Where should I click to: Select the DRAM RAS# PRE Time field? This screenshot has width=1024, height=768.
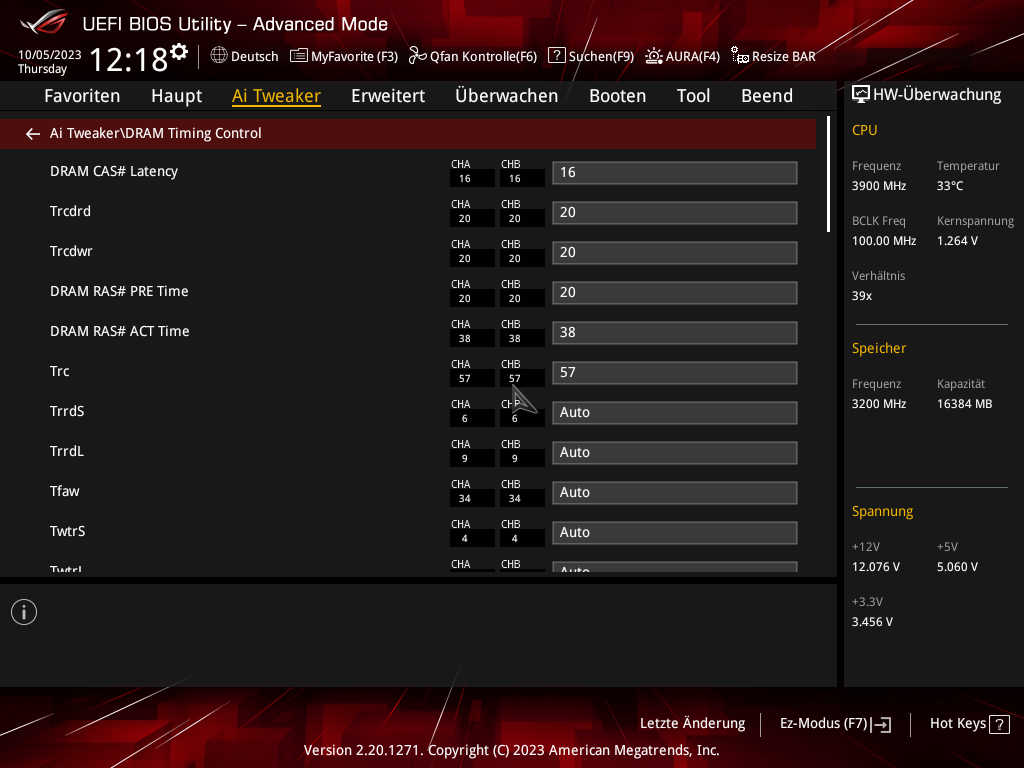pos(675,293)
